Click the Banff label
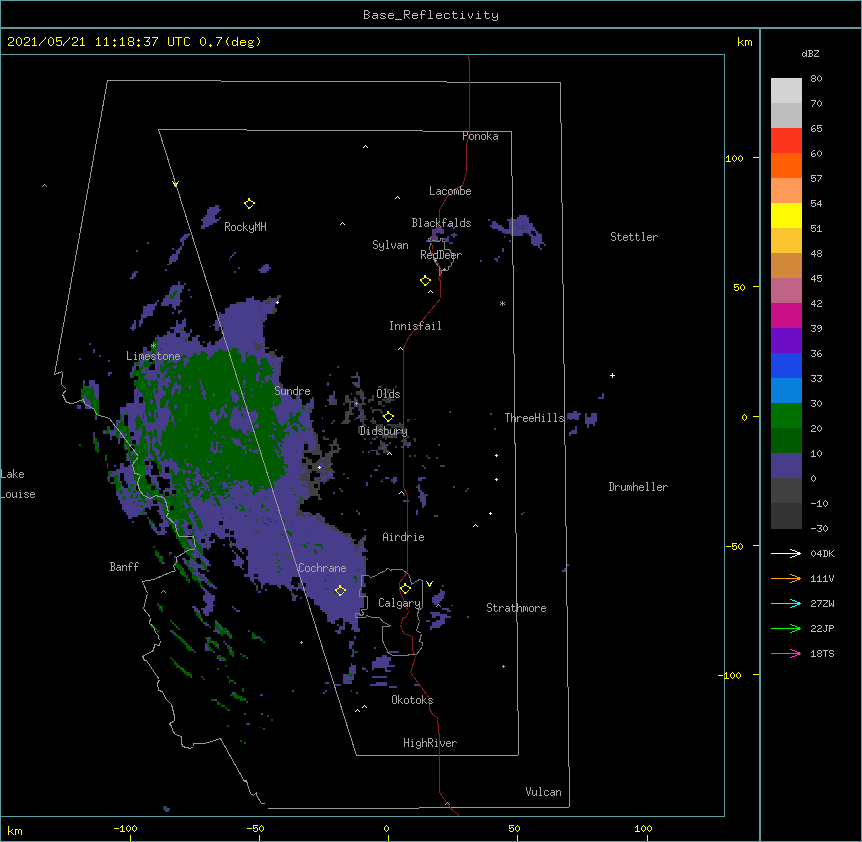862x842 pixels. (x=124, y=567)
